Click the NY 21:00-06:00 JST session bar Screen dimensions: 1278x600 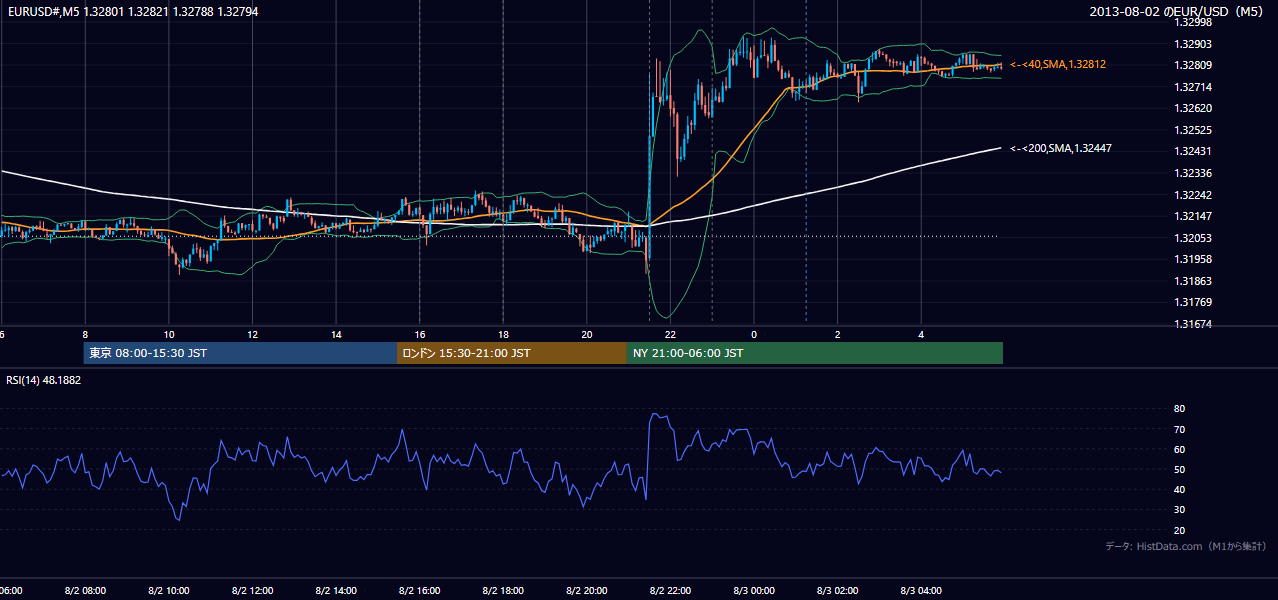click(x=815, y=353)
